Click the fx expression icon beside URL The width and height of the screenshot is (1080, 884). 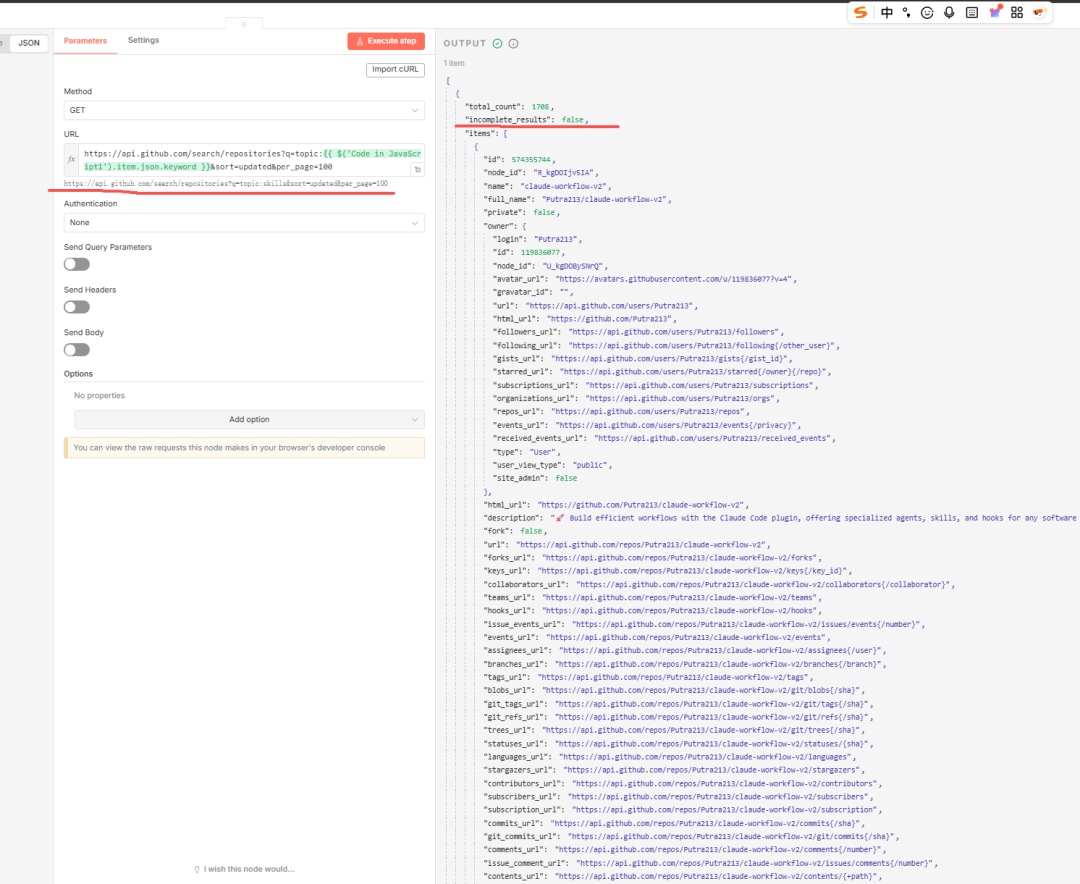click(71, 160)
